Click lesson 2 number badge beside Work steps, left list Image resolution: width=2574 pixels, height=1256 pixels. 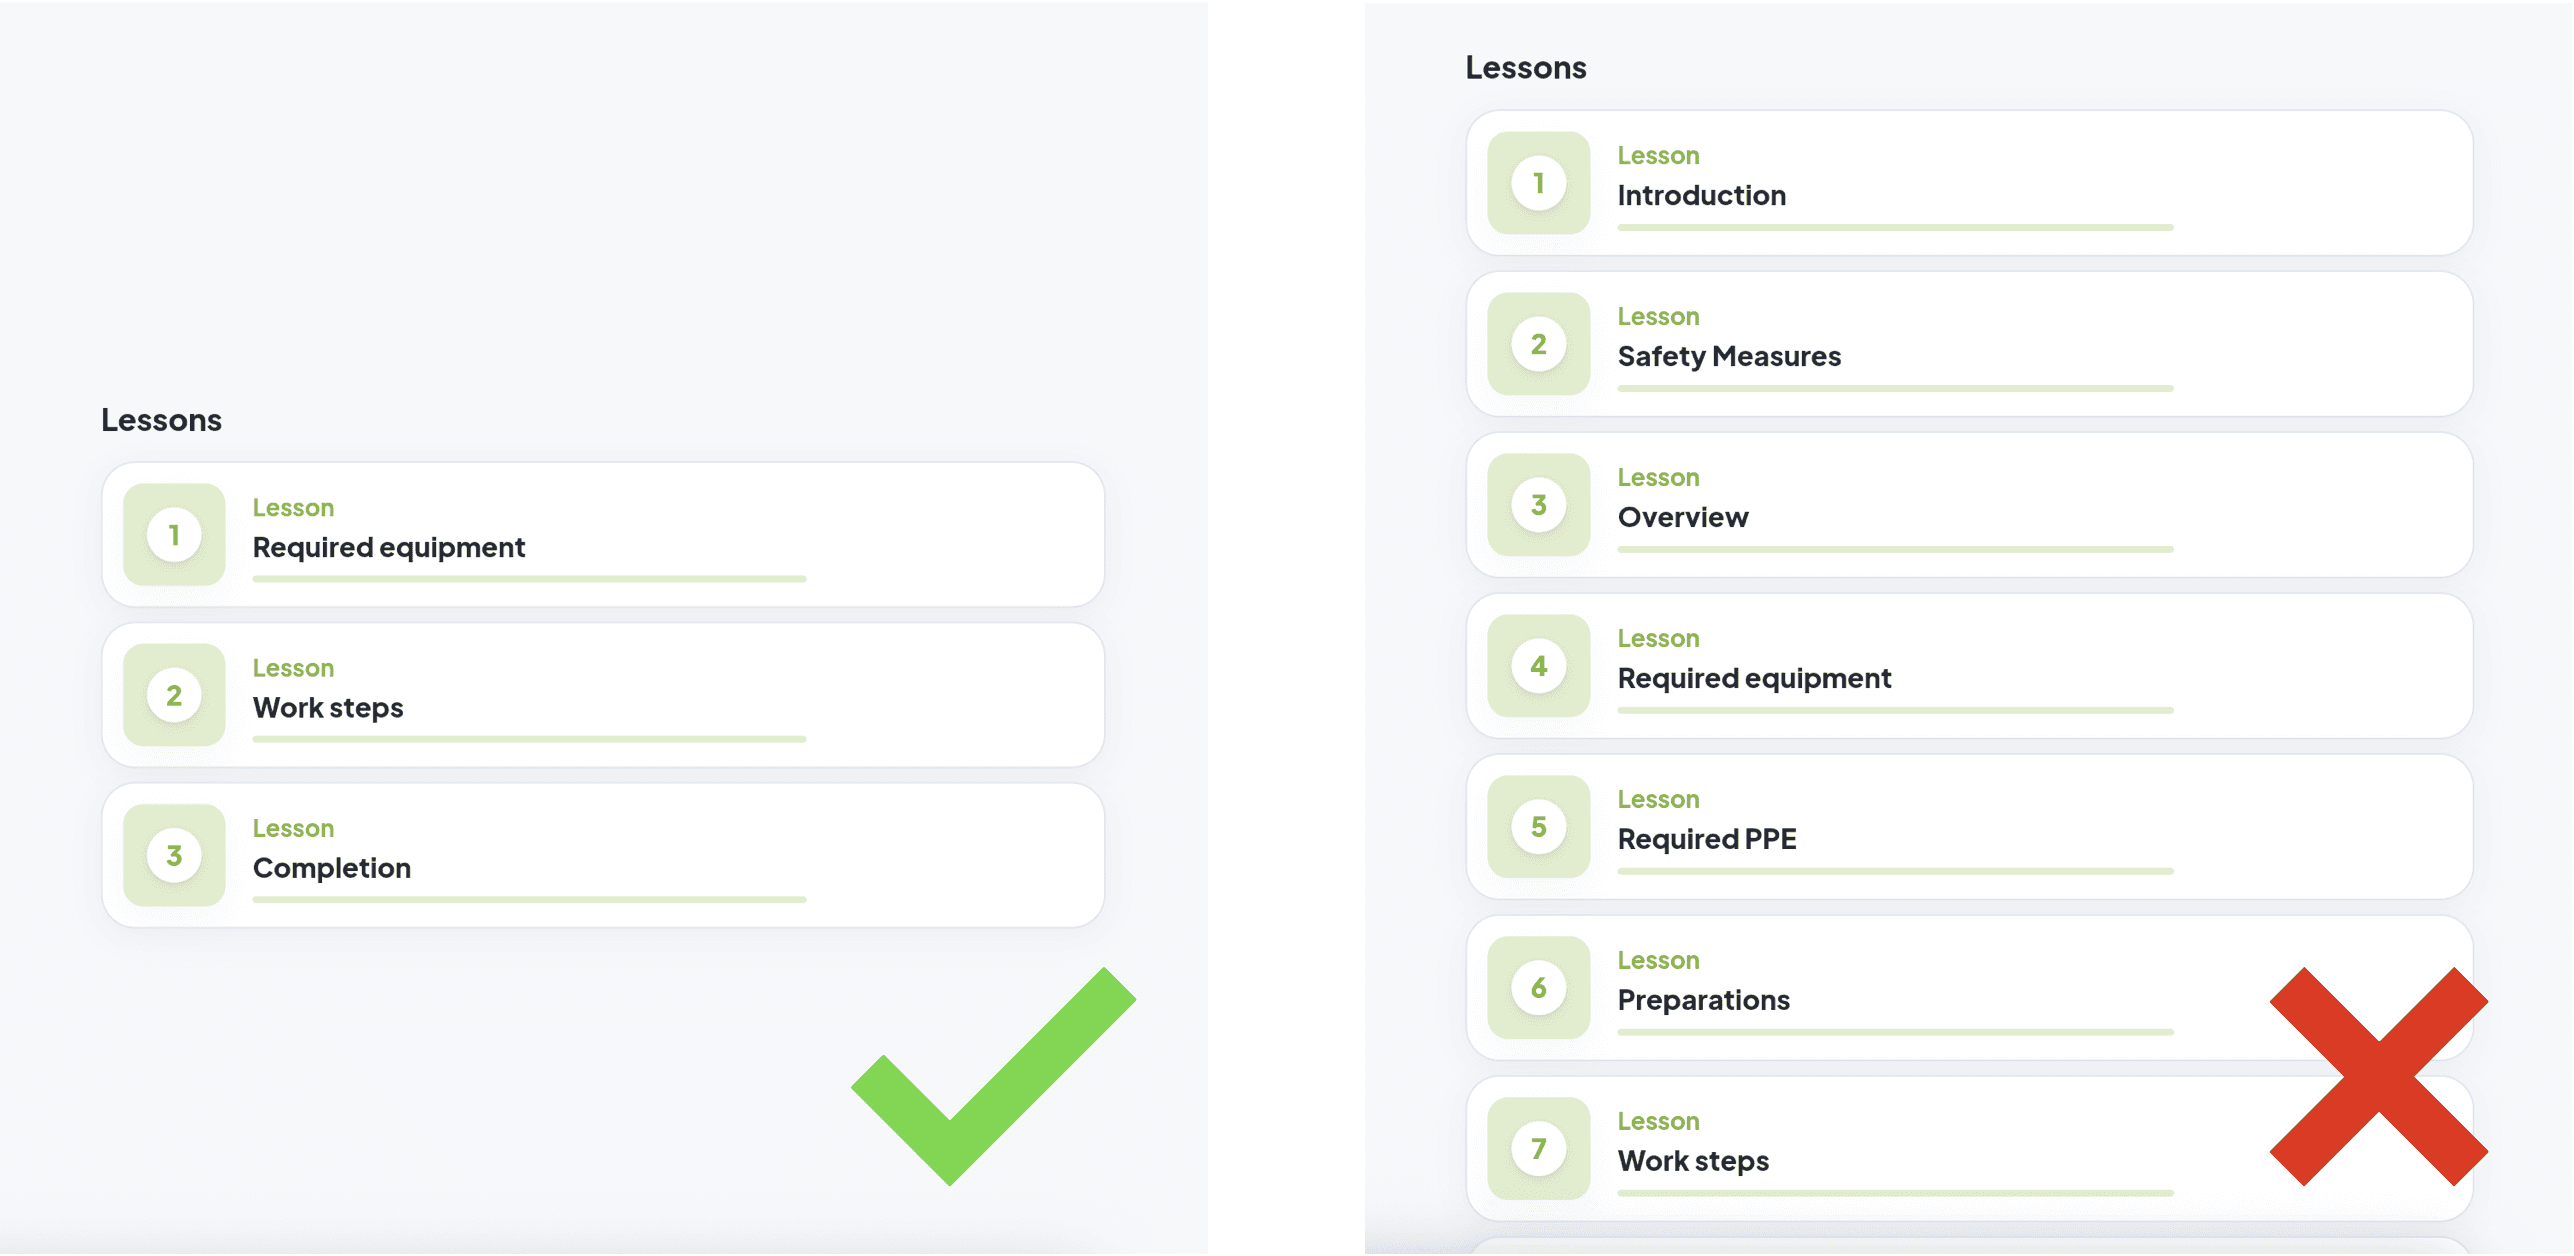coord(174,695)
